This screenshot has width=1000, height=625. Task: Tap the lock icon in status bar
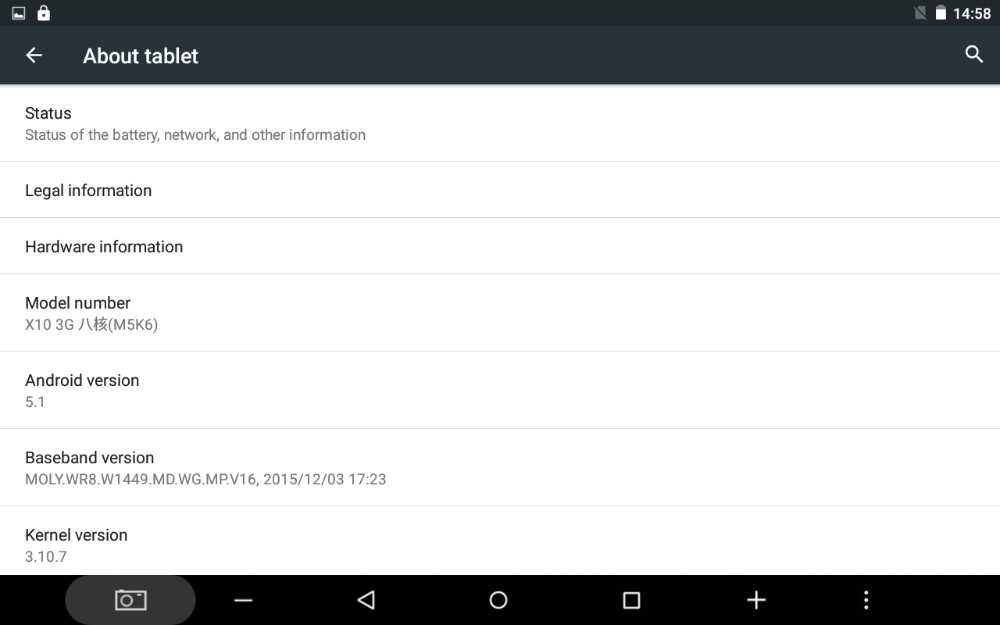43,13
